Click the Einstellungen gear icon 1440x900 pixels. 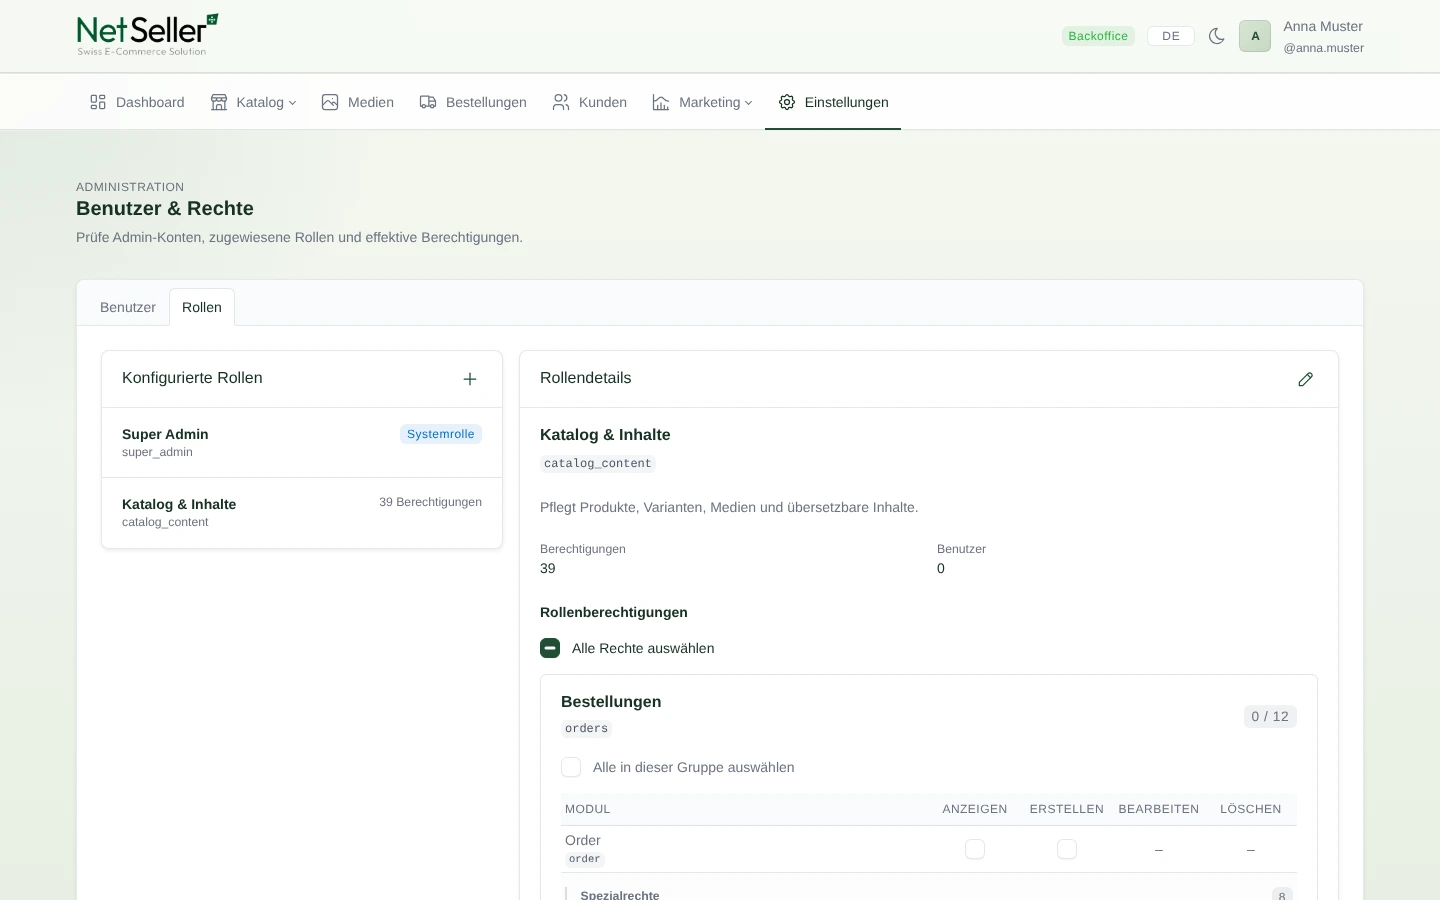[787, 102]
